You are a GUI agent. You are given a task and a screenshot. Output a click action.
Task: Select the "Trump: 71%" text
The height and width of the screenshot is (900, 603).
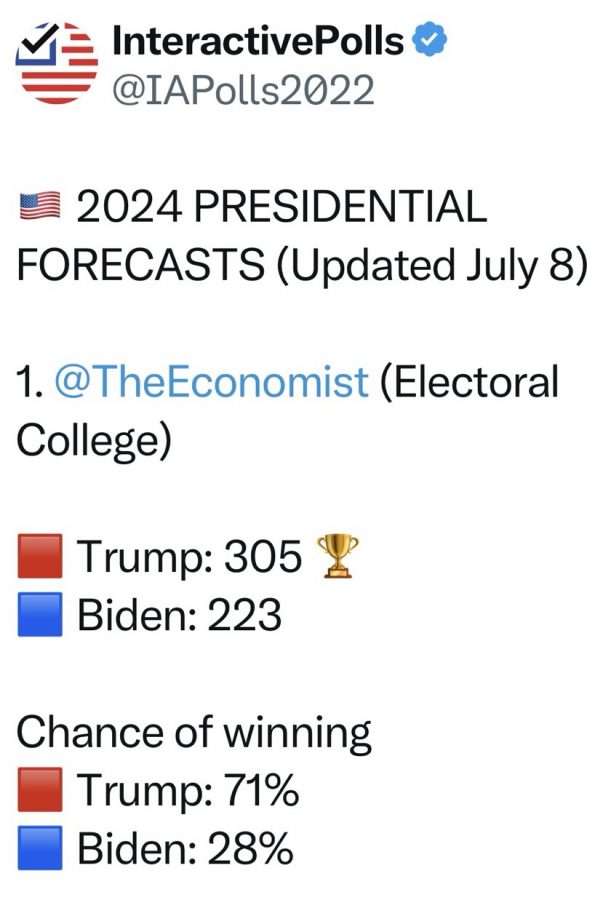pyautogui.click(x=187, y=793)
